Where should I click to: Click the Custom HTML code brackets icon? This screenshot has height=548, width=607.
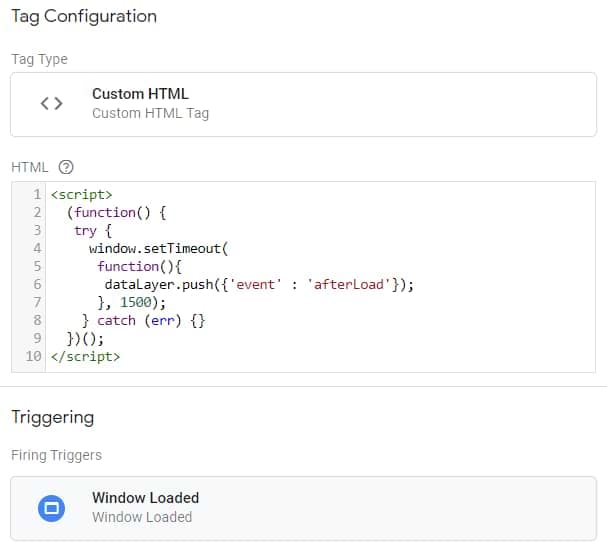point(51,103)
